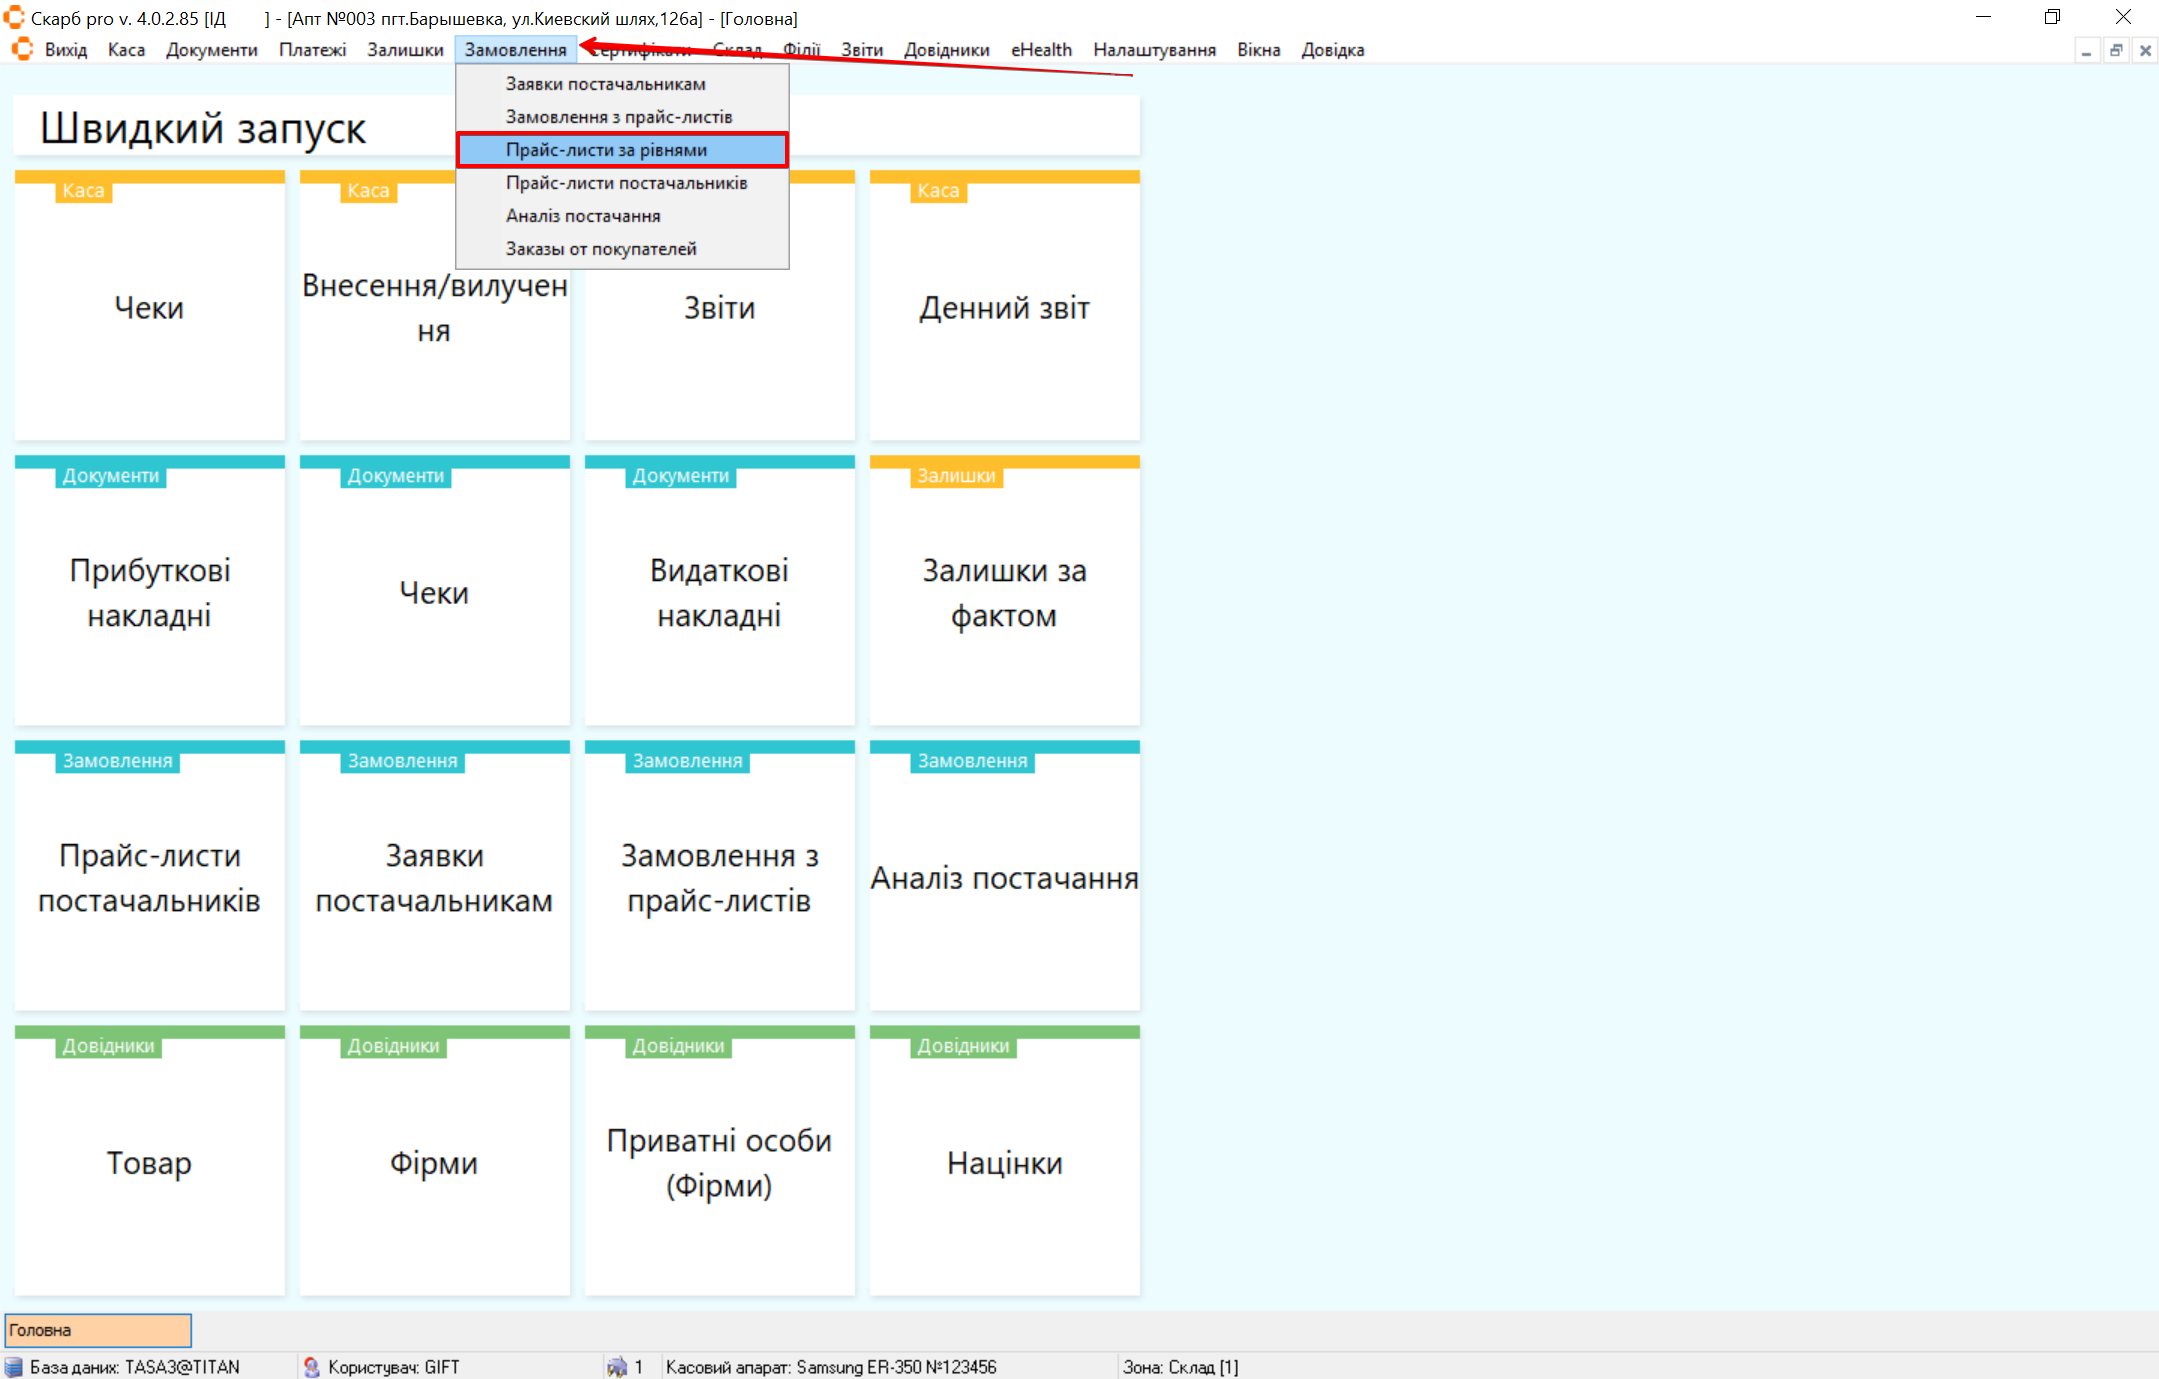Click the user icon next to Користувач
Screen dimensions: 2159x1379
point(311,1367)
